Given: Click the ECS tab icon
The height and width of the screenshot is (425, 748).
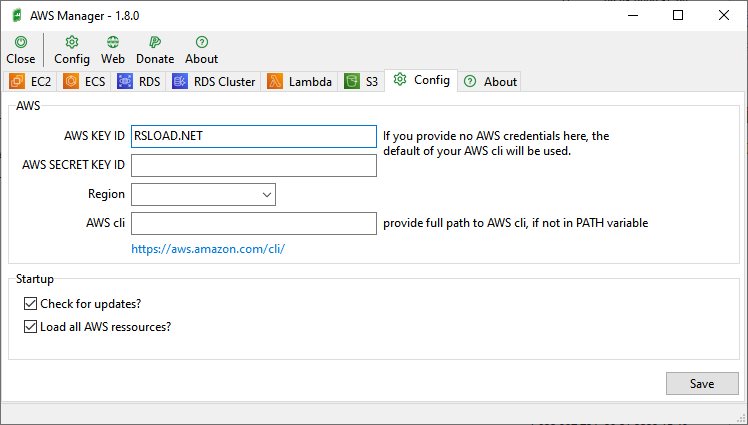Looking at the screenshot, I should [x=71, y=81].
